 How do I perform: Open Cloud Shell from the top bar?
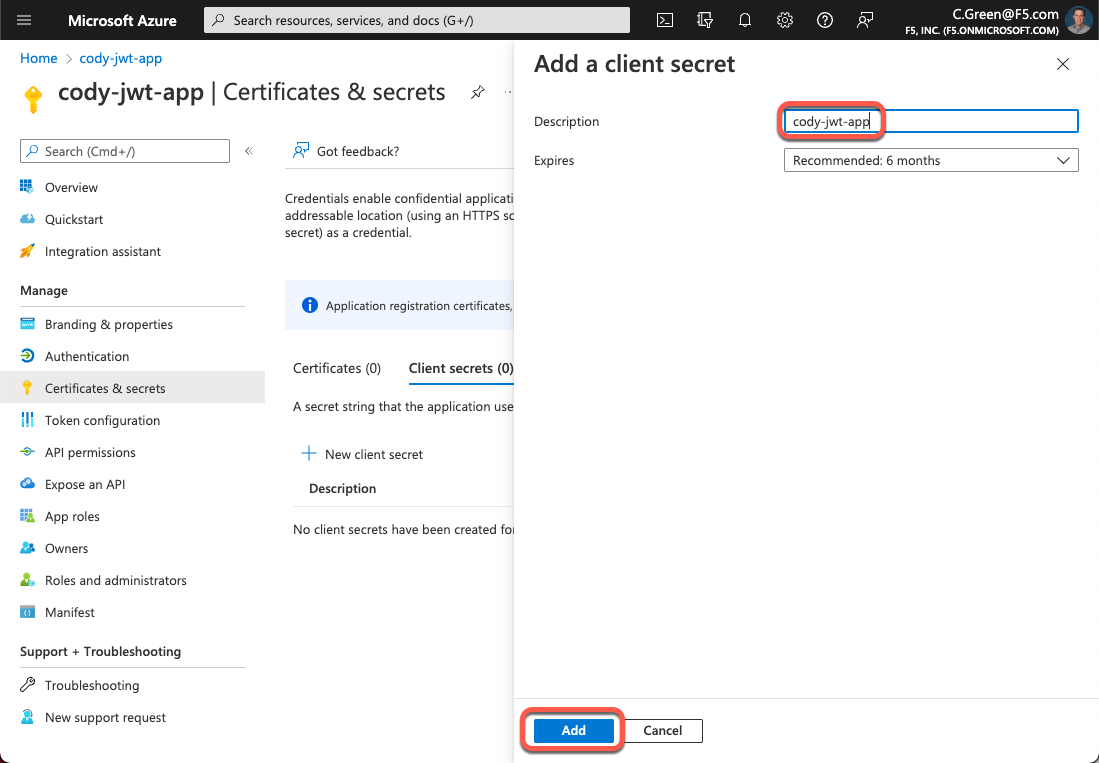pyautogui.click(x=665, y=20)
